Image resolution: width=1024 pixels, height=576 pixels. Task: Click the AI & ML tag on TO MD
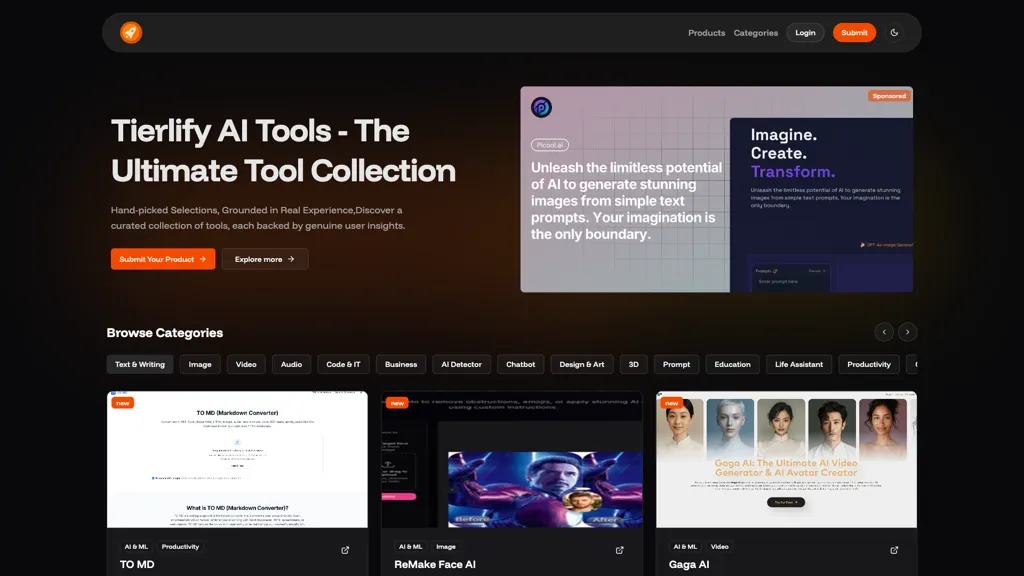point(136,547)
